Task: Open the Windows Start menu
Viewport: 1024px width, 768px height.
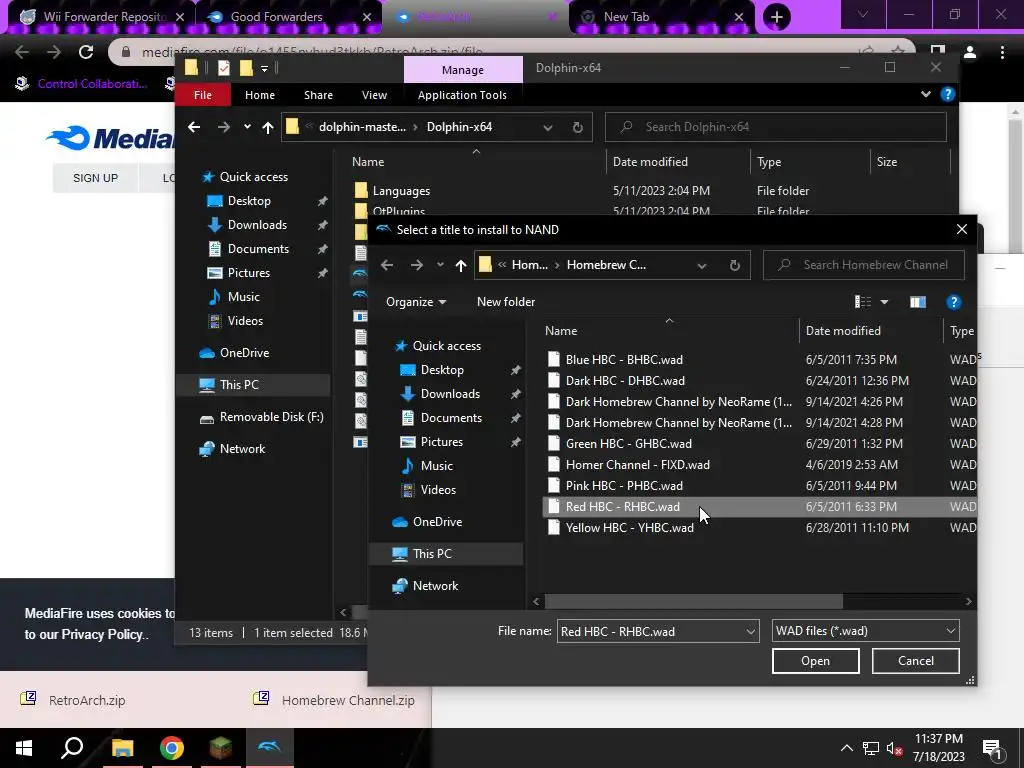Action: (x=24, y=748)
